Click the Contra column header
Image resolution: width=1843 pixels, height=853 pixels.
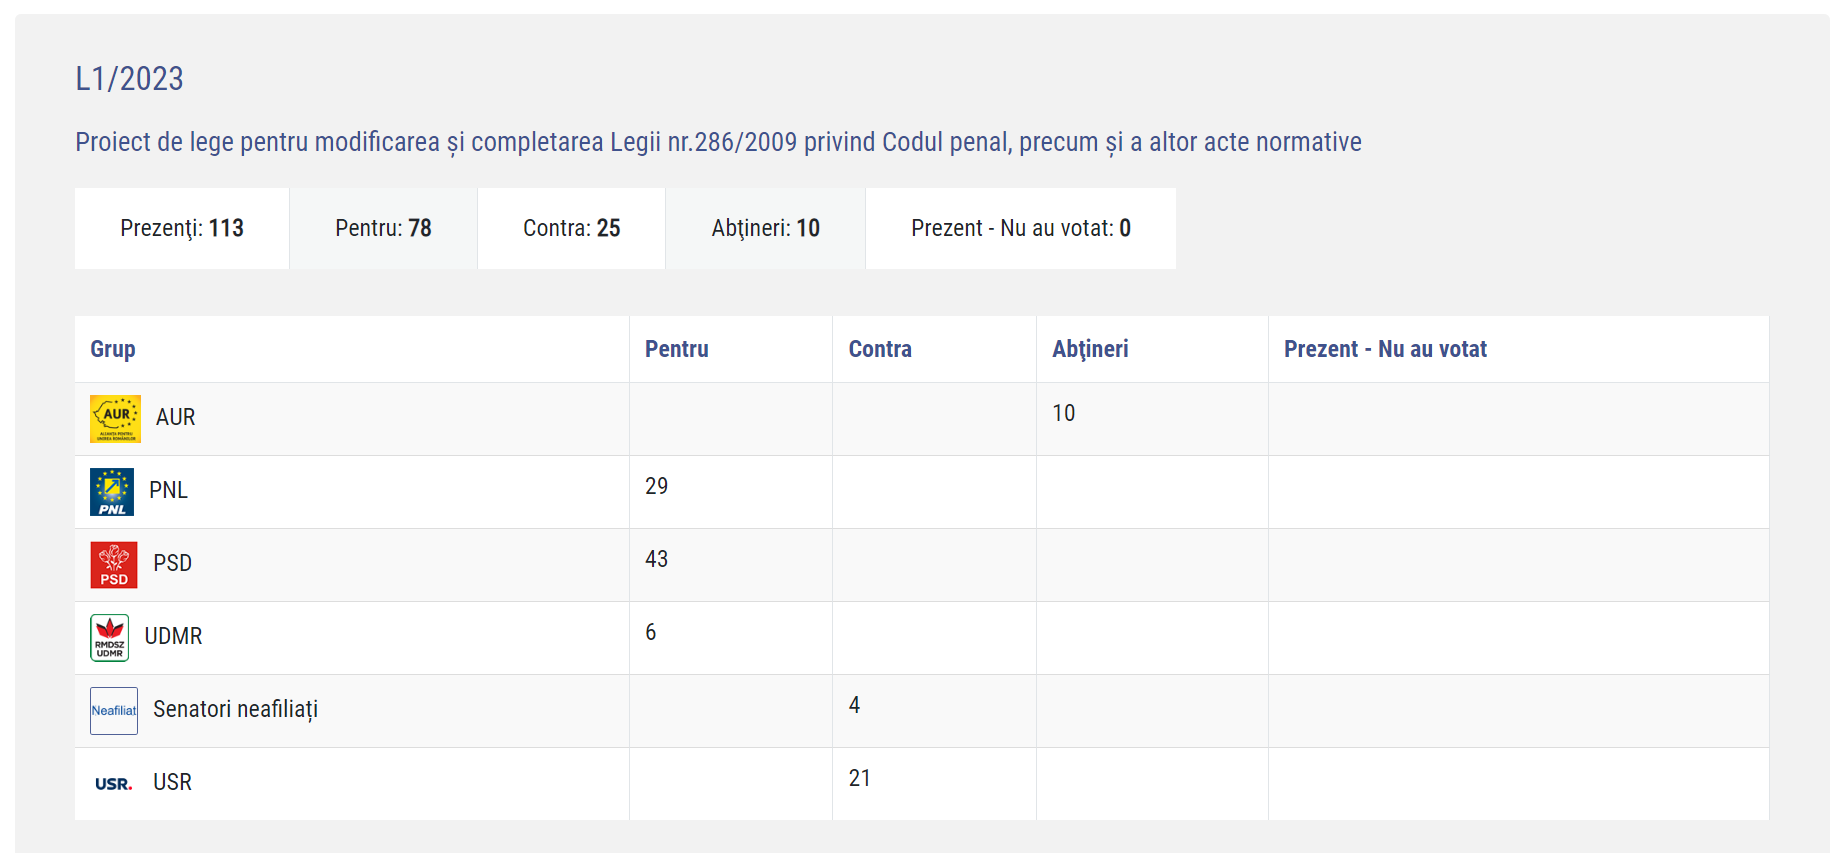pyautogui.click(x=880, y=349)
